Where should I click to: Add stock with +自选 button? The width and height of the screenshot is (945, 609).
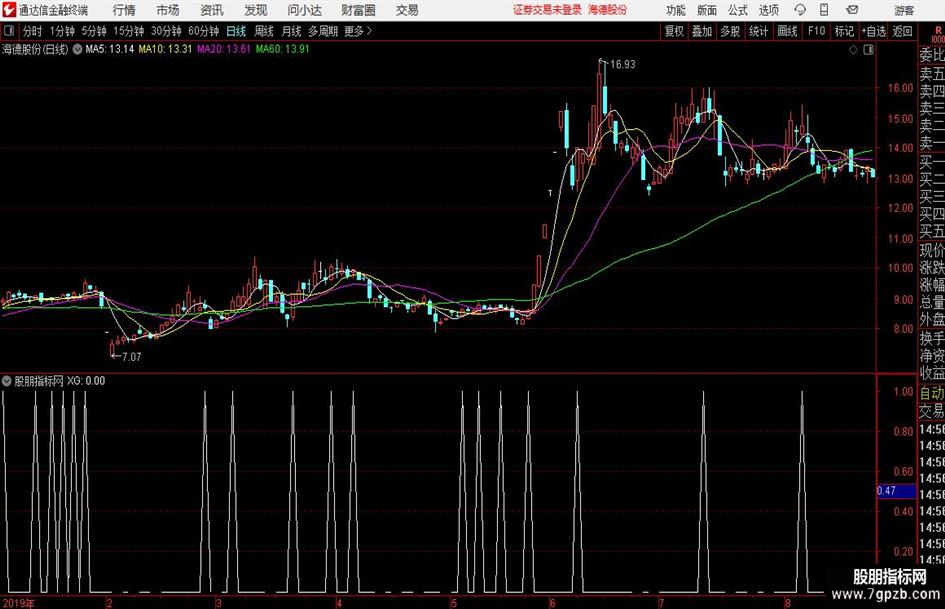(874, 31)
